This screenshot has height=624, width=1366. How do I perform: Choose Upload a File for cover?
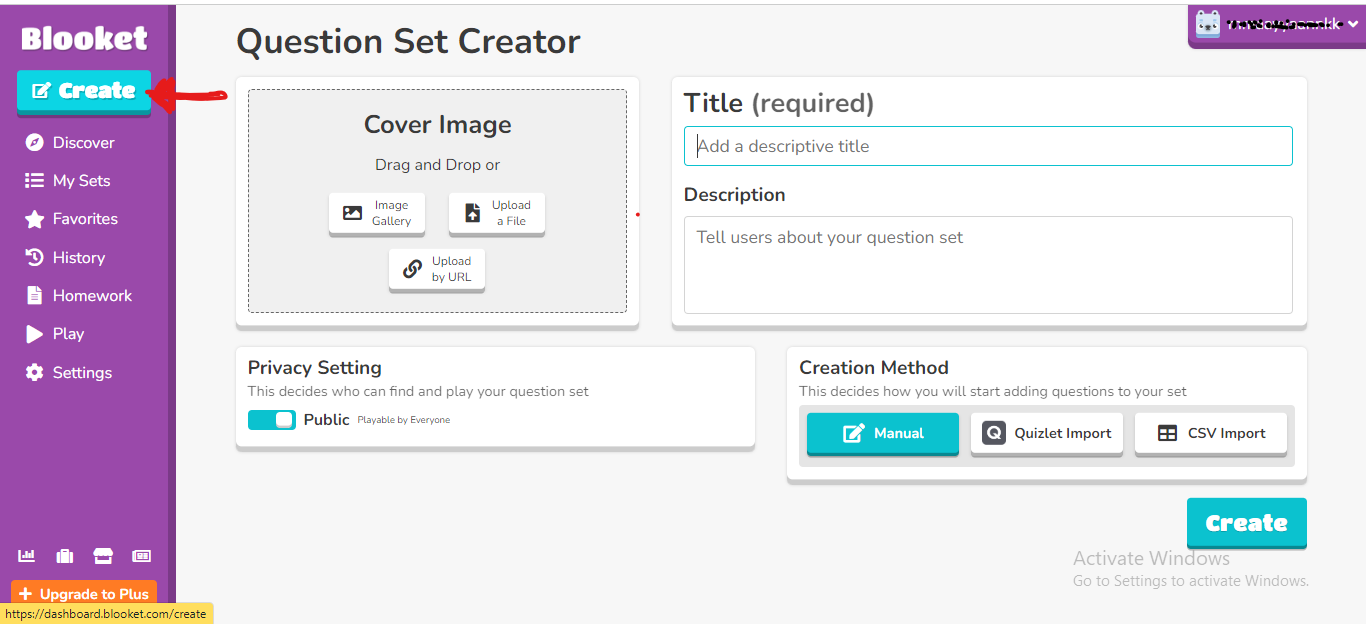click(497, 213)
